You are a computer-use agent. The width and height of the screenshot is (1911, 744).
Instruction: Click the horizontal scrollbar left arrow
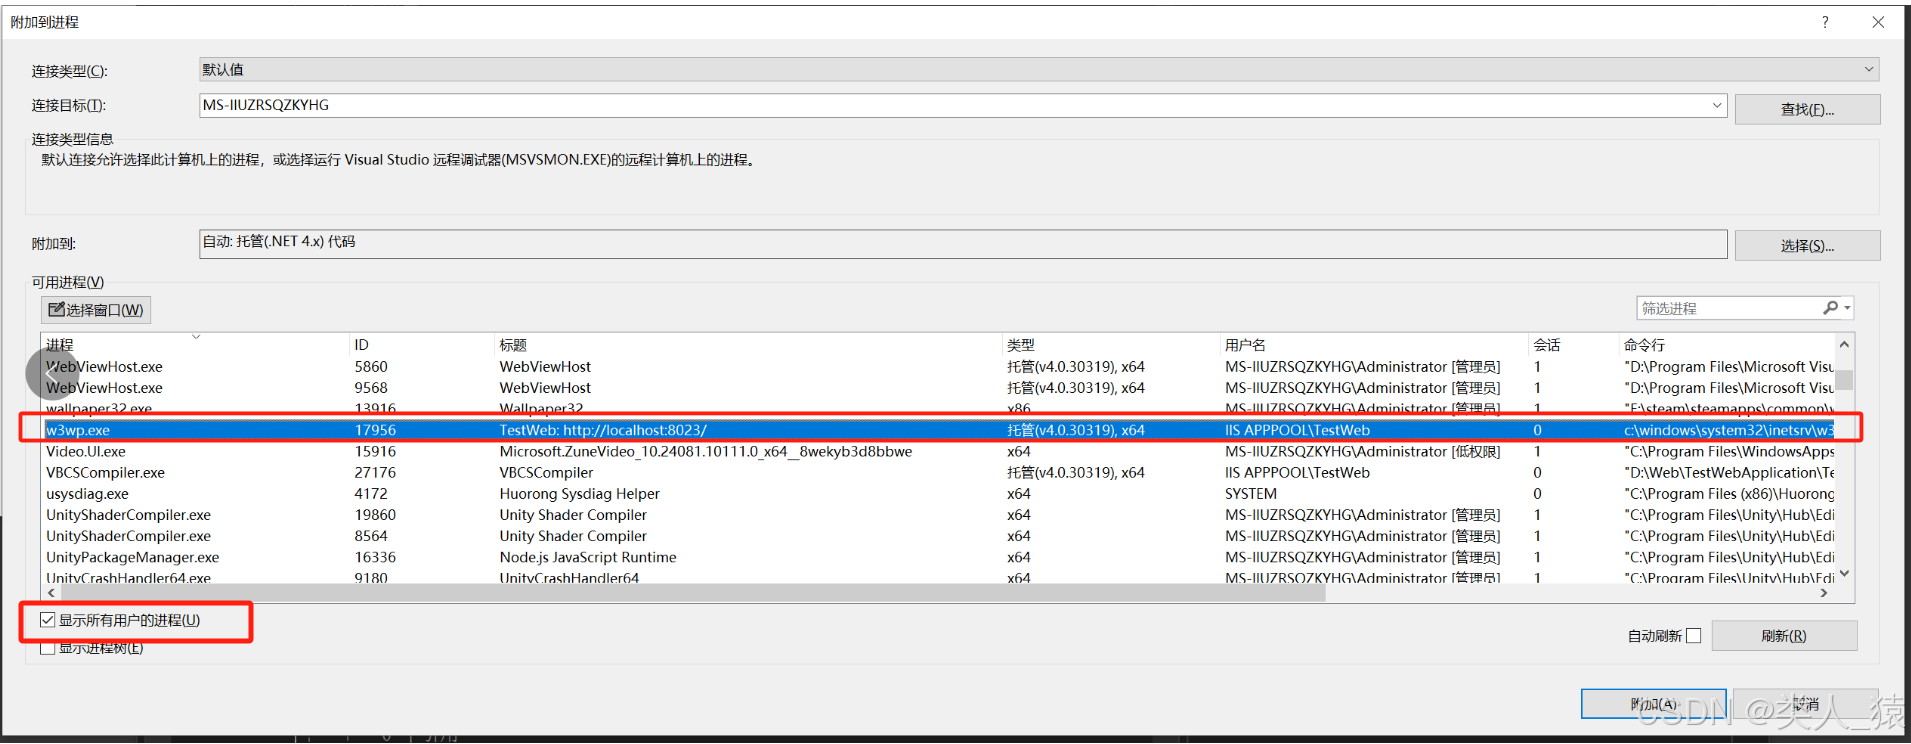tap(51, 593)
